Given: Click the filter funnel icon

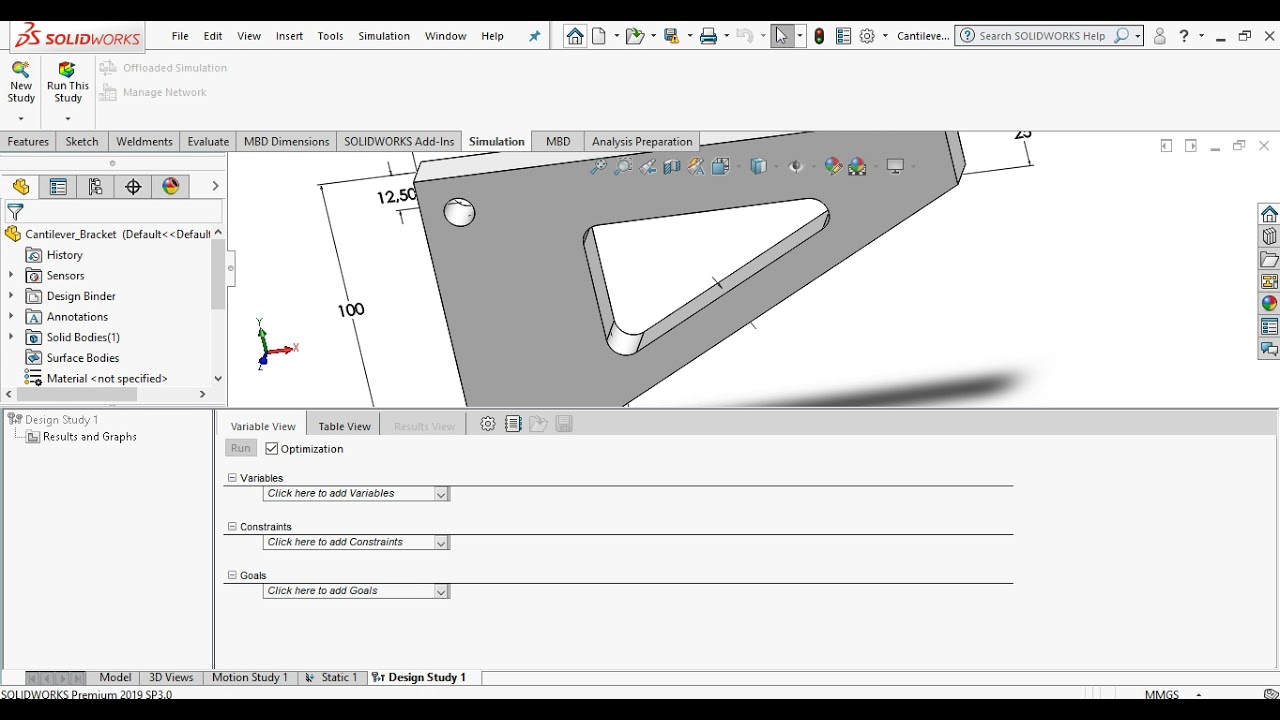Looking at the screenshot, I should 15,212.
